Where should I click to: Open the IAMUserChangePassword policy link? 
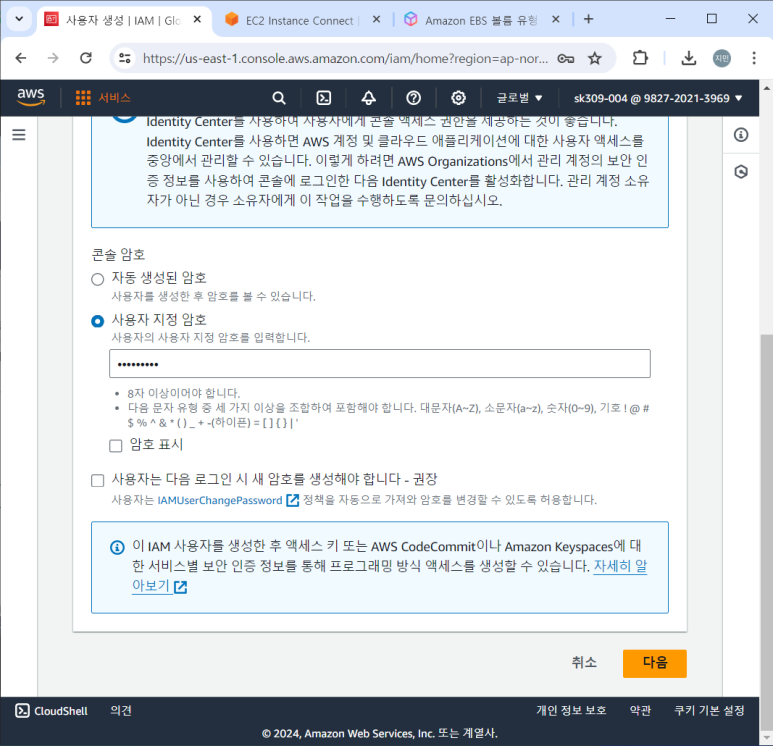220,500
